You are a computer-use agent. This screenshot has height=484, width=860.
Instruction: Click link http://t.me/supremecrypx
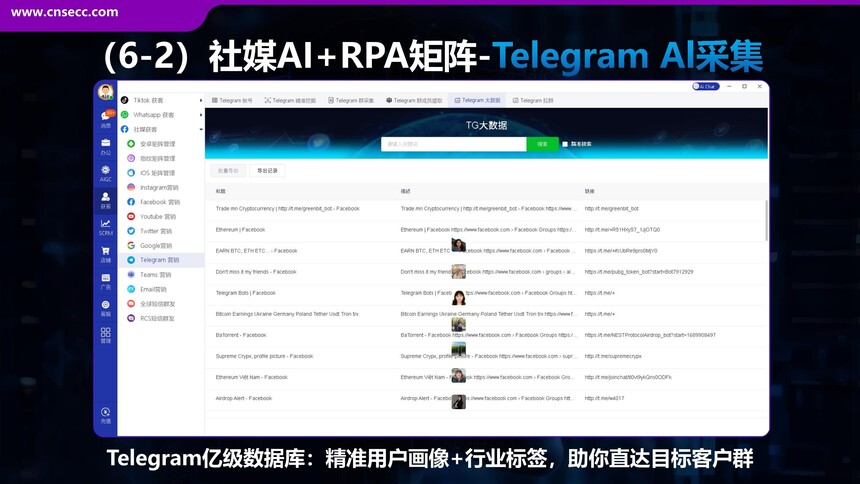(613, 356)
